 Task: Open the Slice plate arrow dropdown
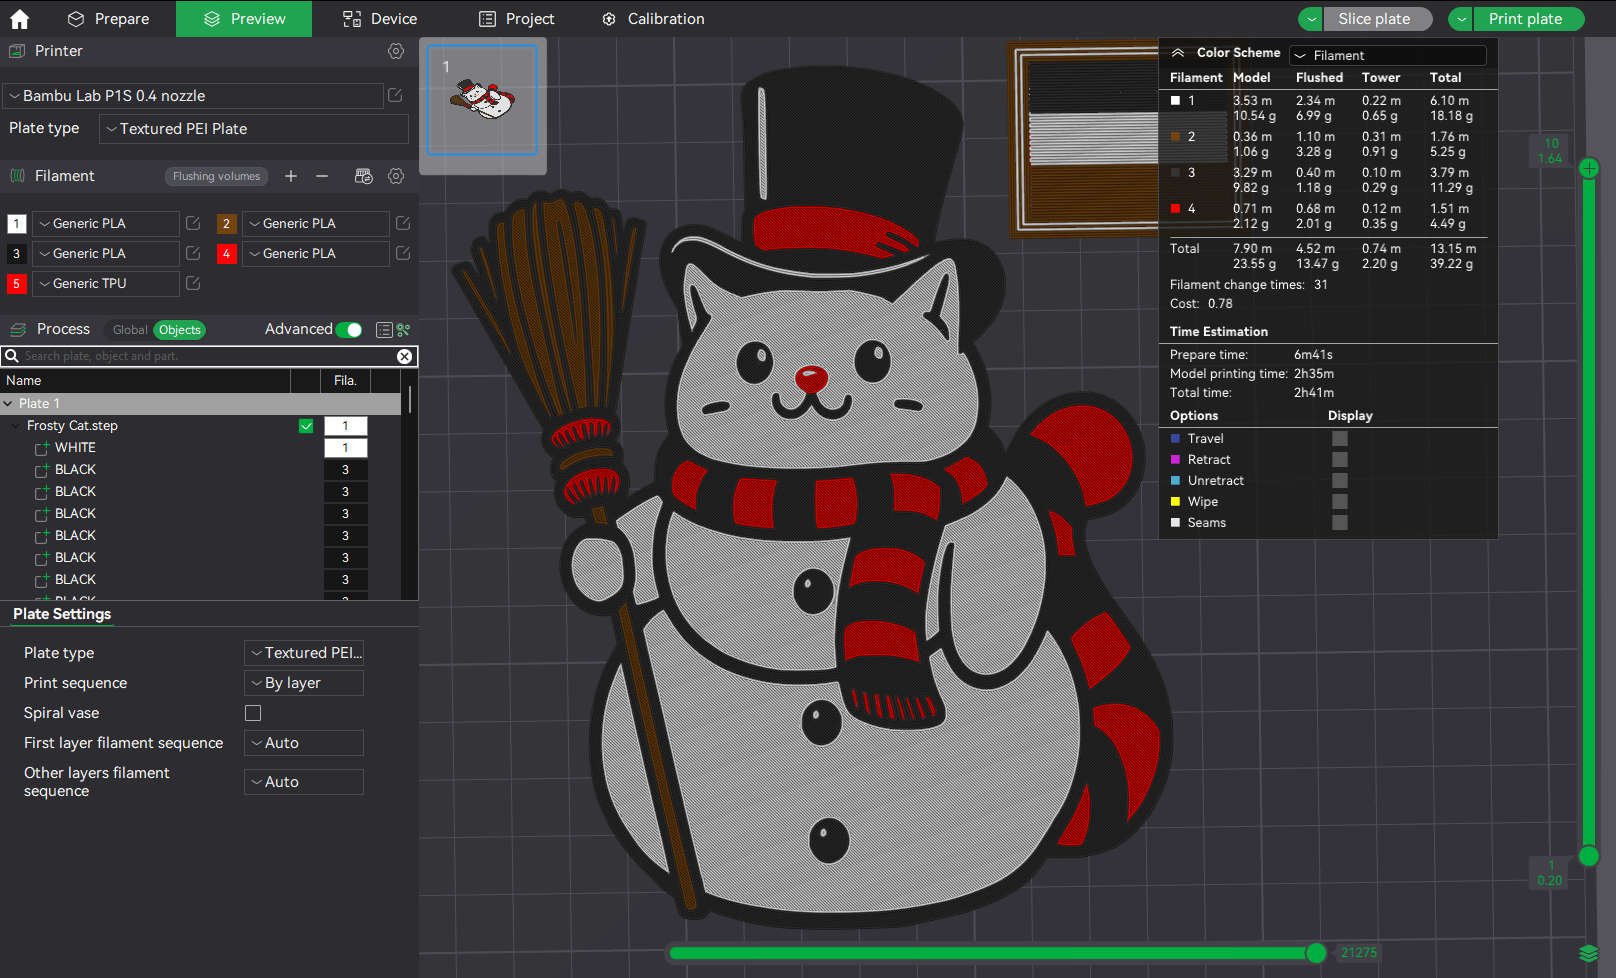click(1311, 19)
